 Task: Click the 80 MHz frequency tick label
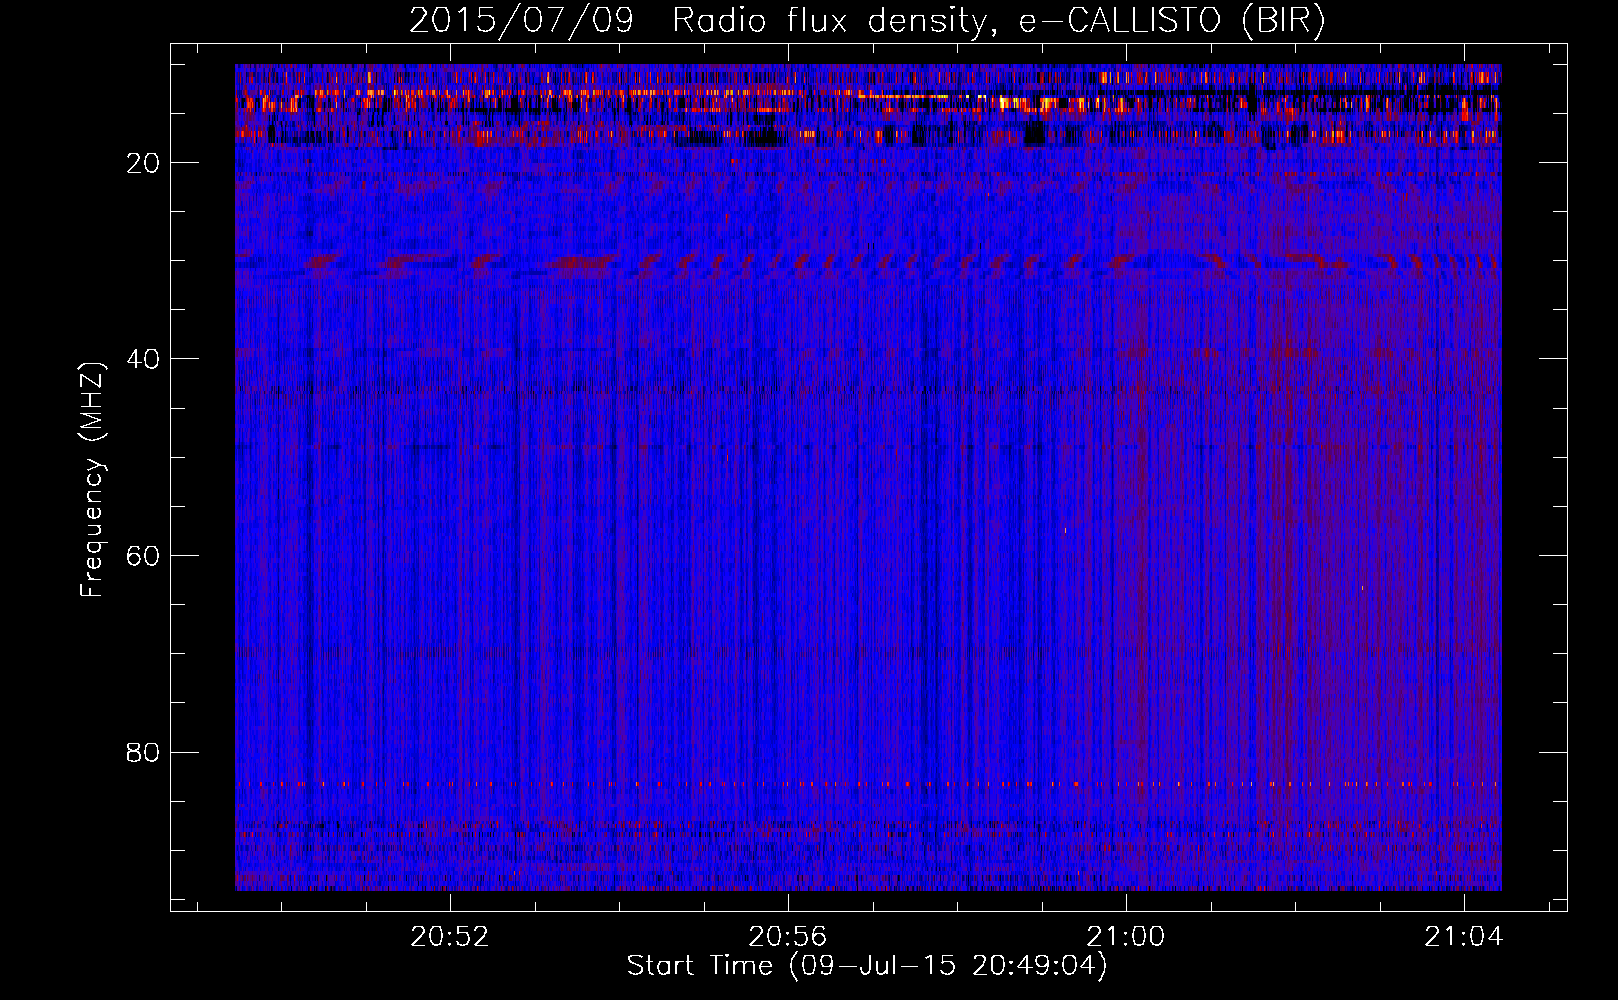pyautogui.click(x=144, y=752)
